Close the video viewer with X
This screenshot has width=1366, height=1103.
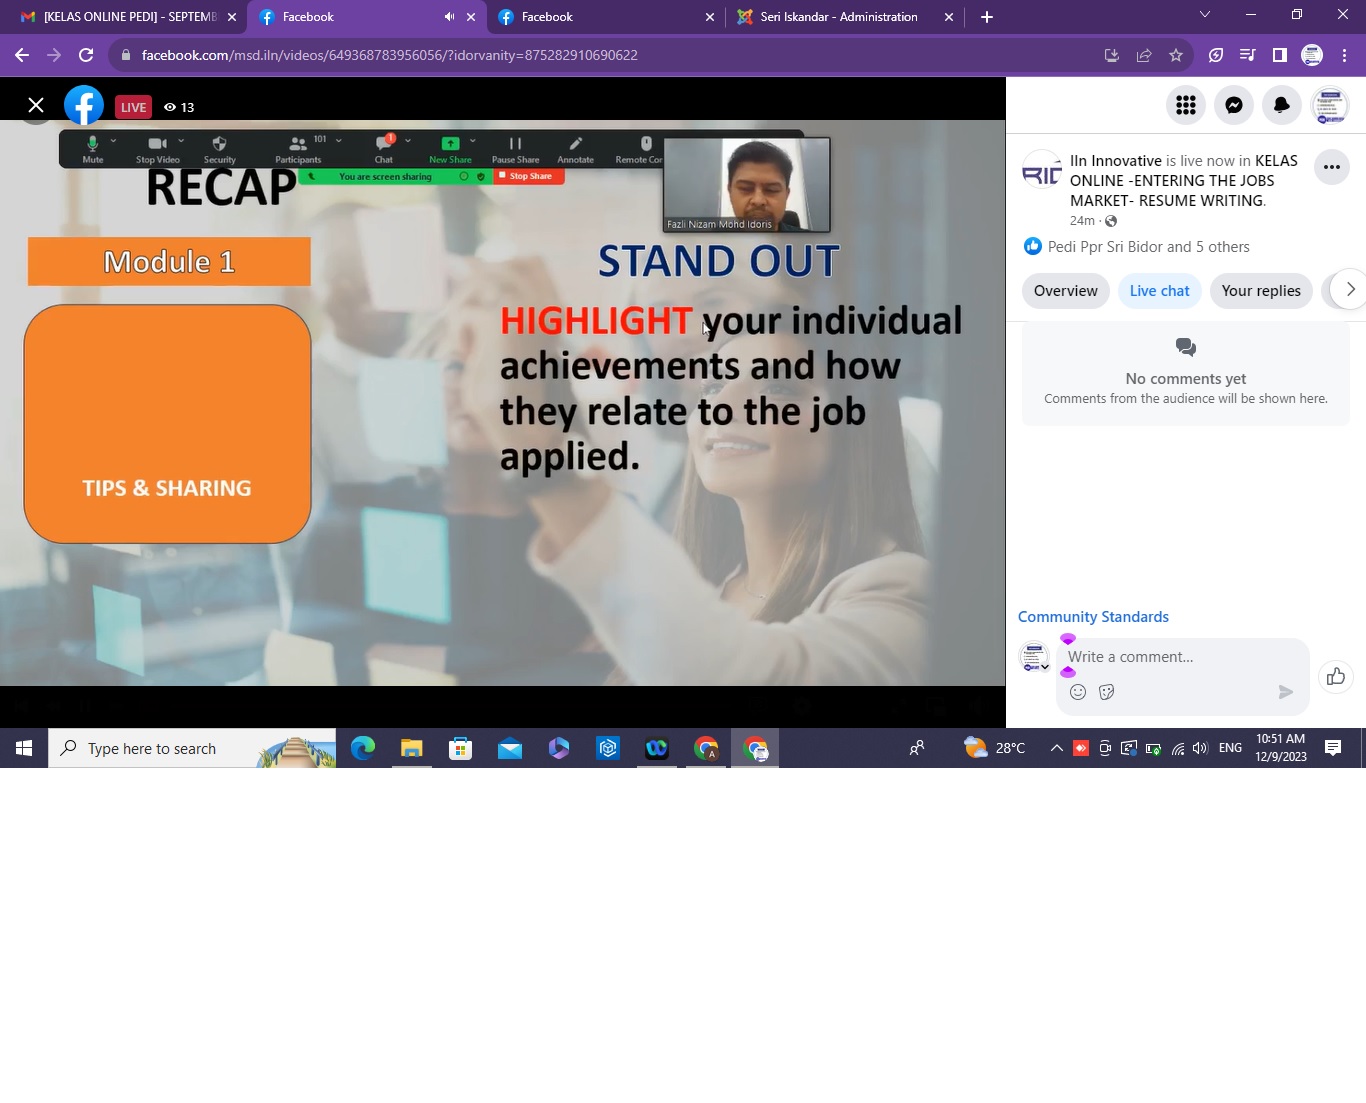point(36,105)
